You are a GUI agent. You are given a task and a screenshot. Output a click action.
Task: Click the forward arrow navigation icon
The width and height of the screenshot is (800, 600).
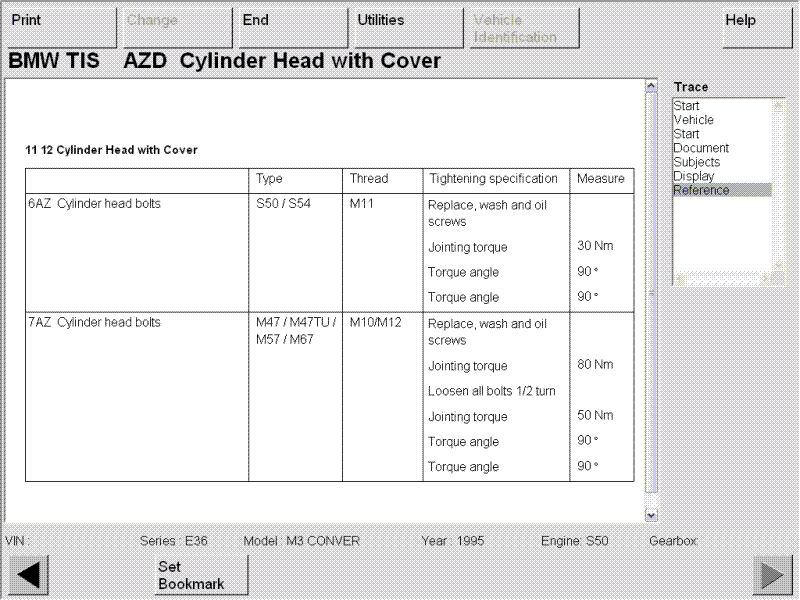click(x=771, y=575)
